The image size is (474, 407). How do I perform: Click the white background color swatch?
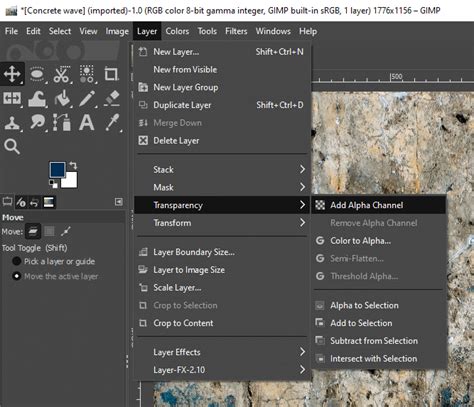pyautogui.click(x=71, y=182)
